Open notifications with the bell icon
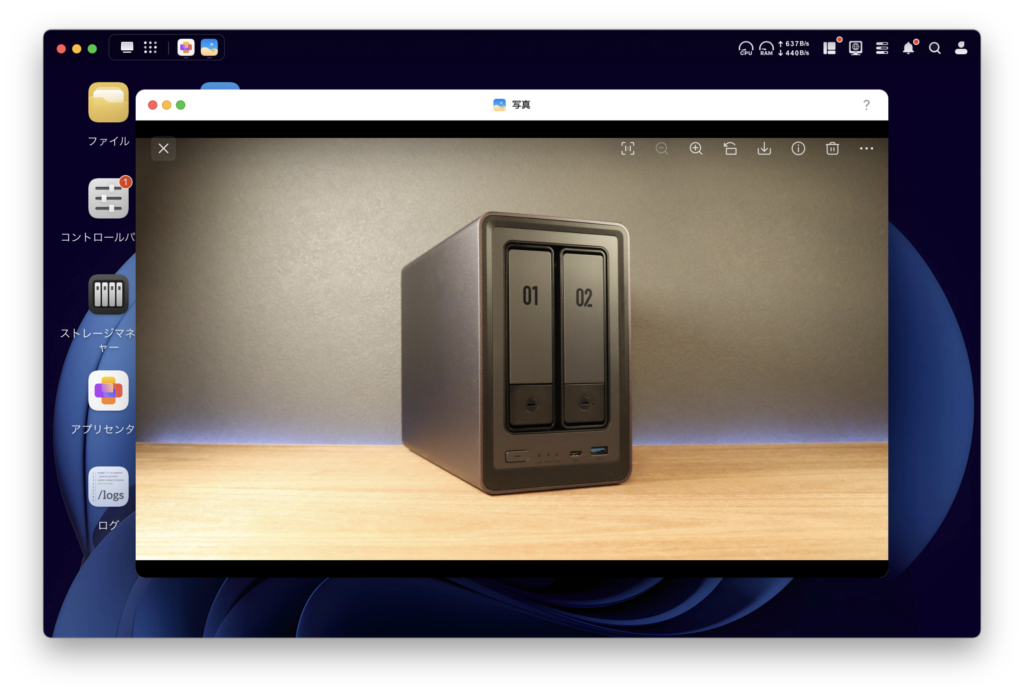Image resolution: width=1024 pixels, height=695 pixels. coord(908,48)
